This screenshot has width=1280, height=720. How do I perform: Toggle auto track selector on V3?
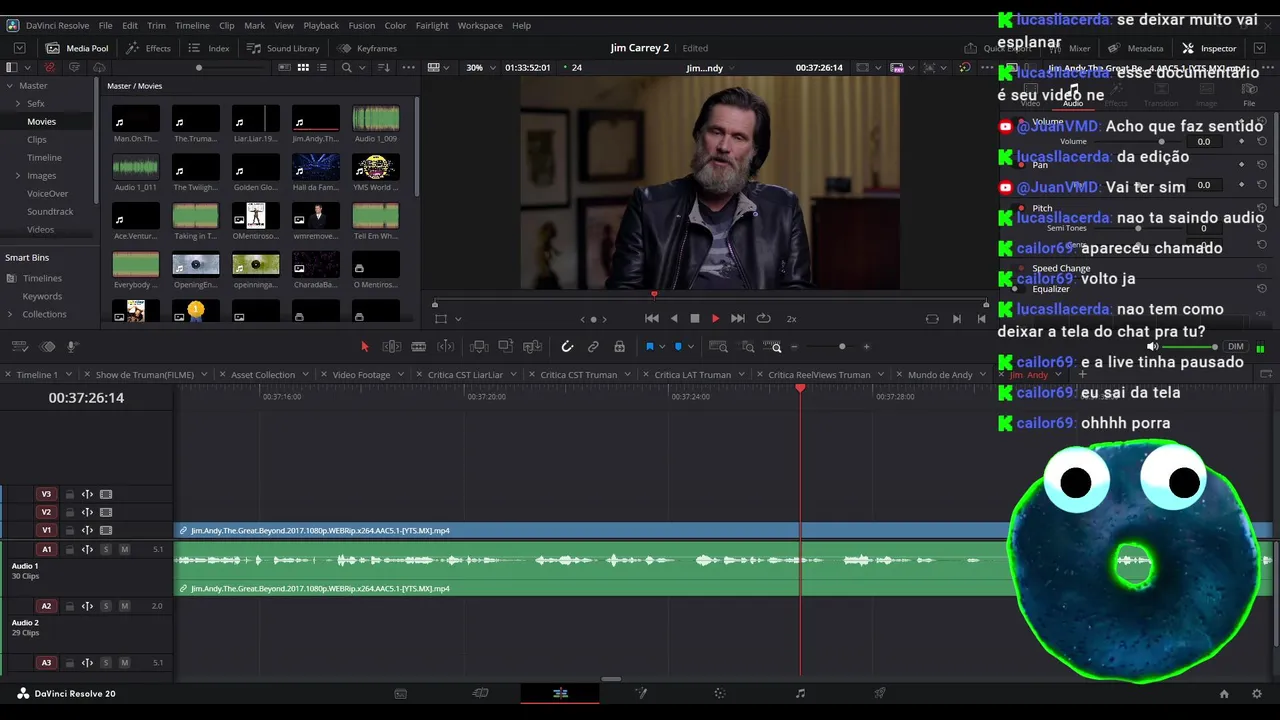coord(87,494)
